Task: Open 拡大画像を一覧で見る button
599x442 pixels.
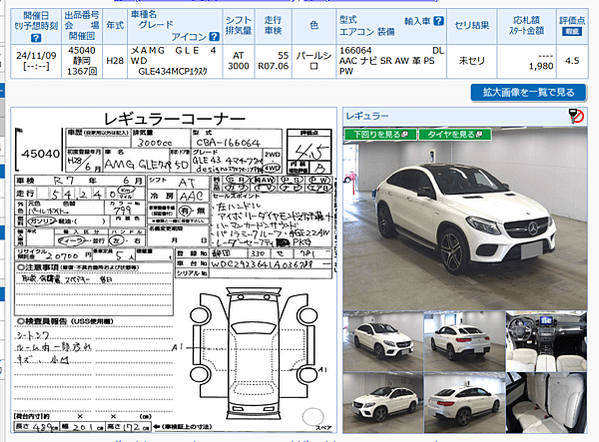Action: (528, 92)
